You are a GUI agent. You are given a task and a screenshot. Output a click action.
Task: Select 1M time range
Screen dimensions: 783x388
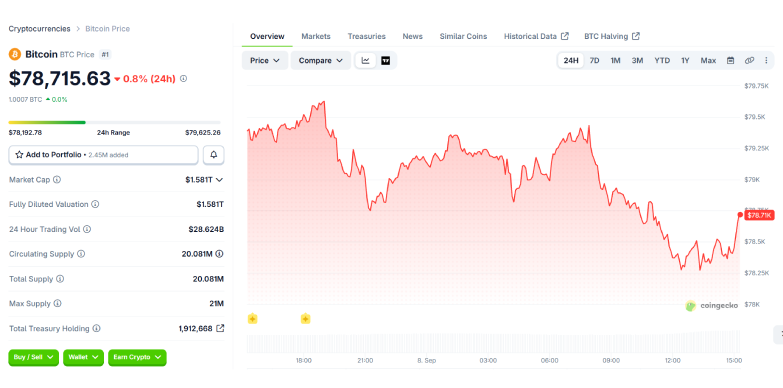615,60
